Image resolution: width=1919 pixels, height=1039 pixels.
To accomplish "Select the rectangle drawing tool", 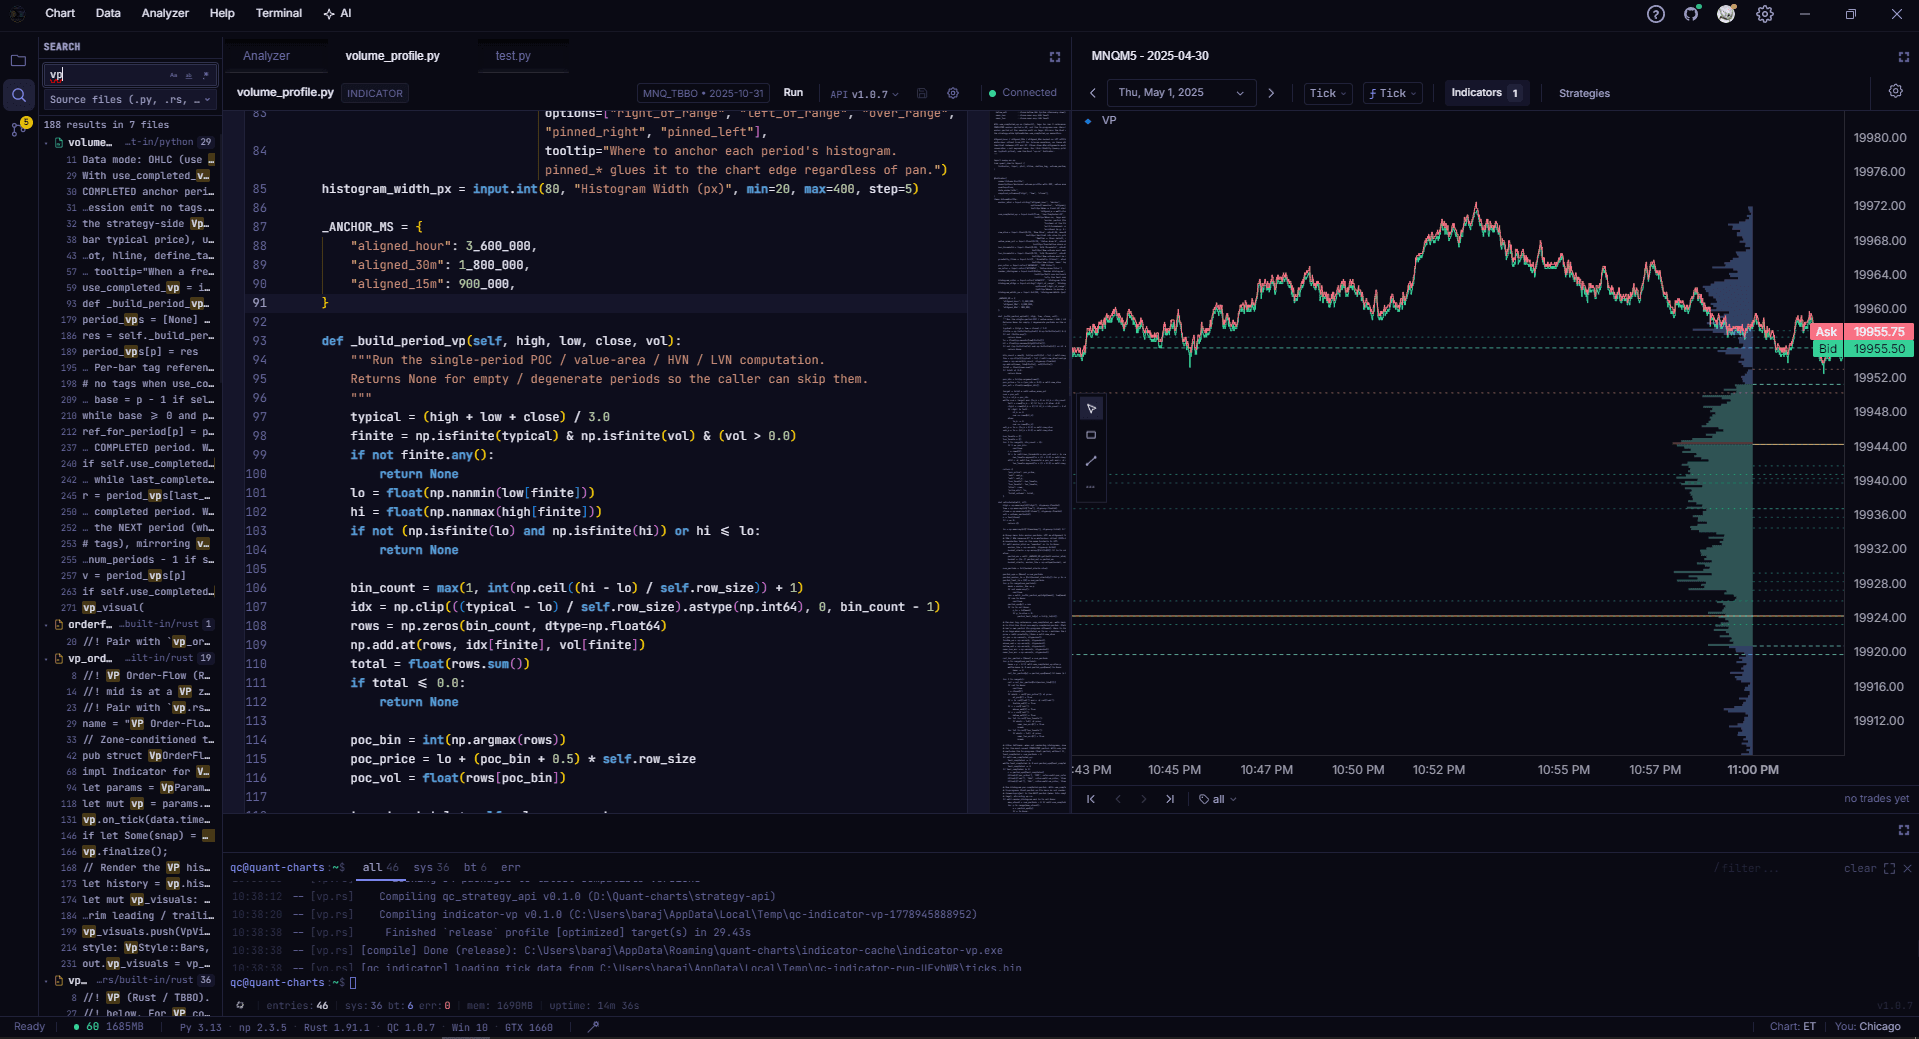I will 1091,435.
